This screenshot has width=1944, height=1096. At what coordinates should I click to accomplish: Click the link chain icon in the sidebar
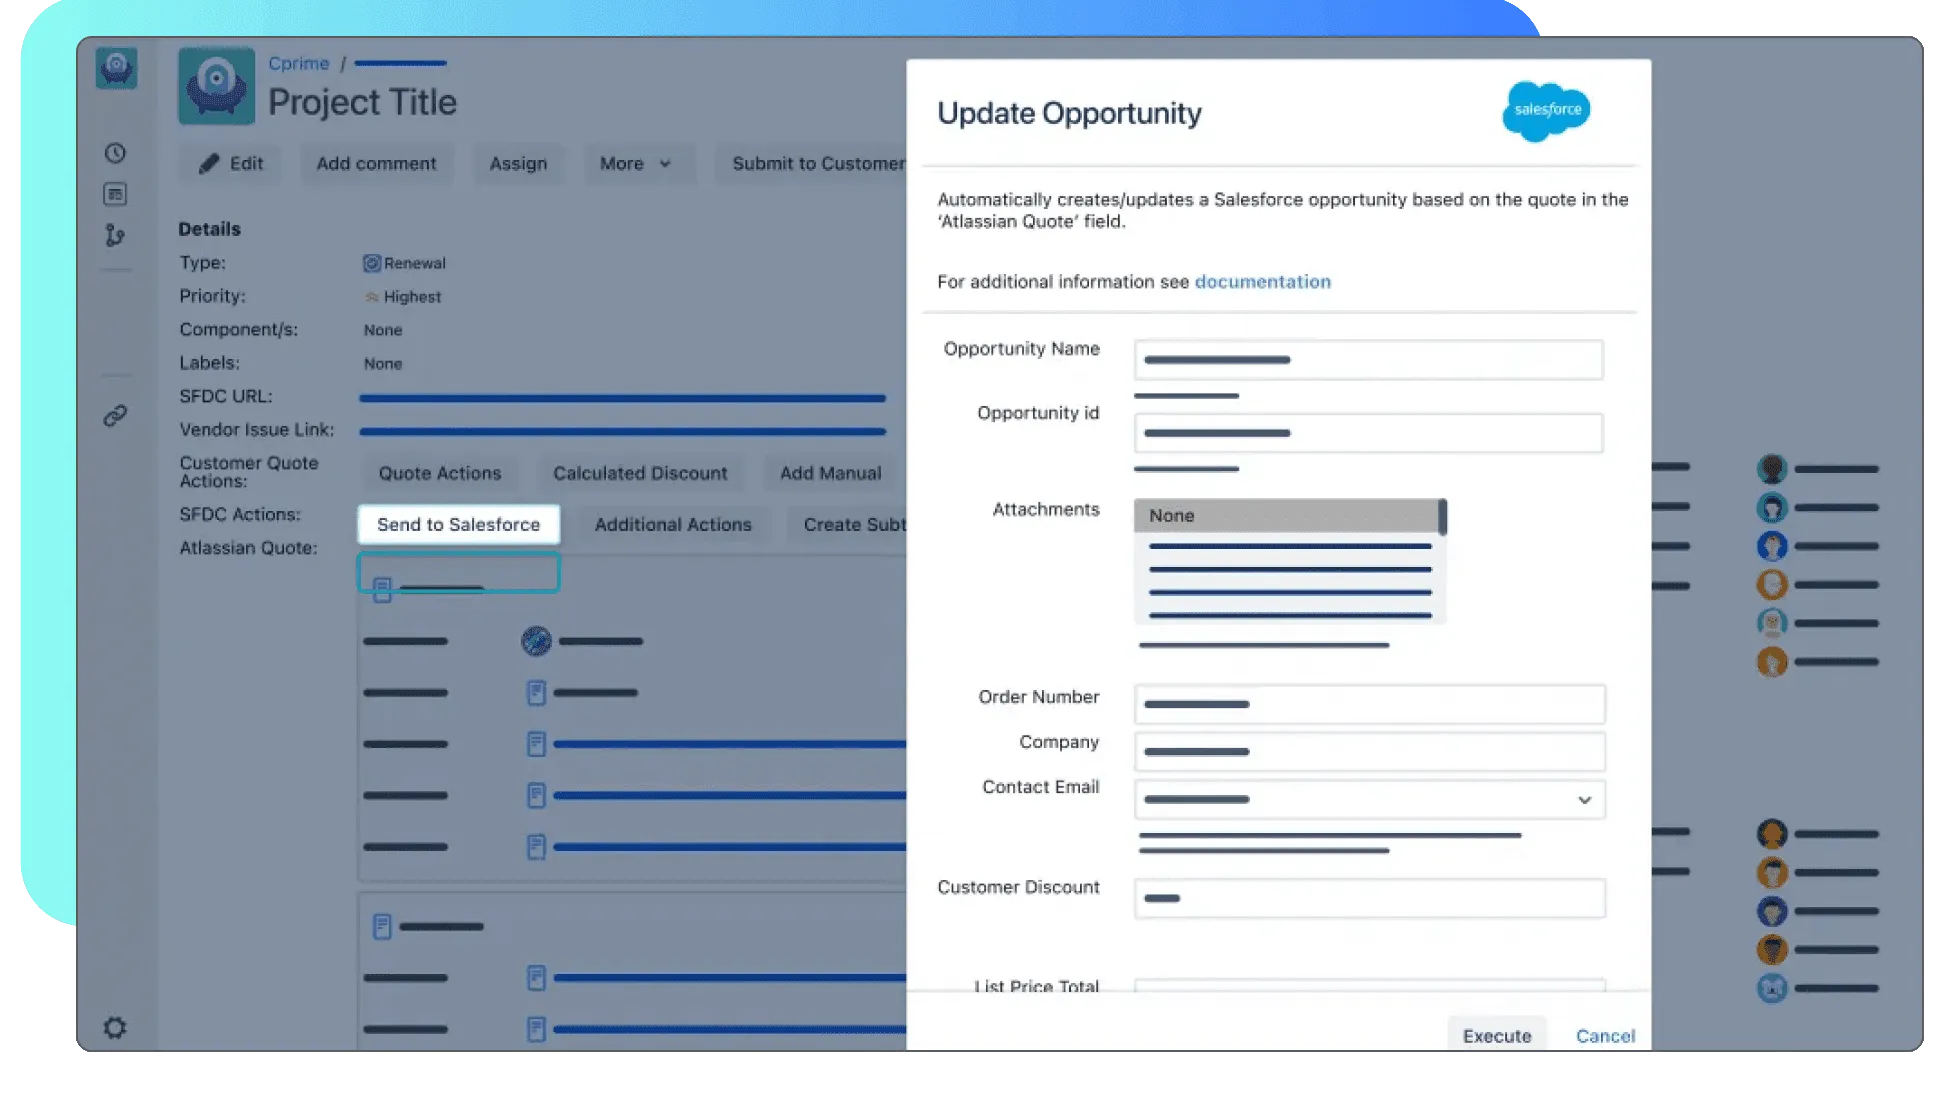click(x=115, y=415)
